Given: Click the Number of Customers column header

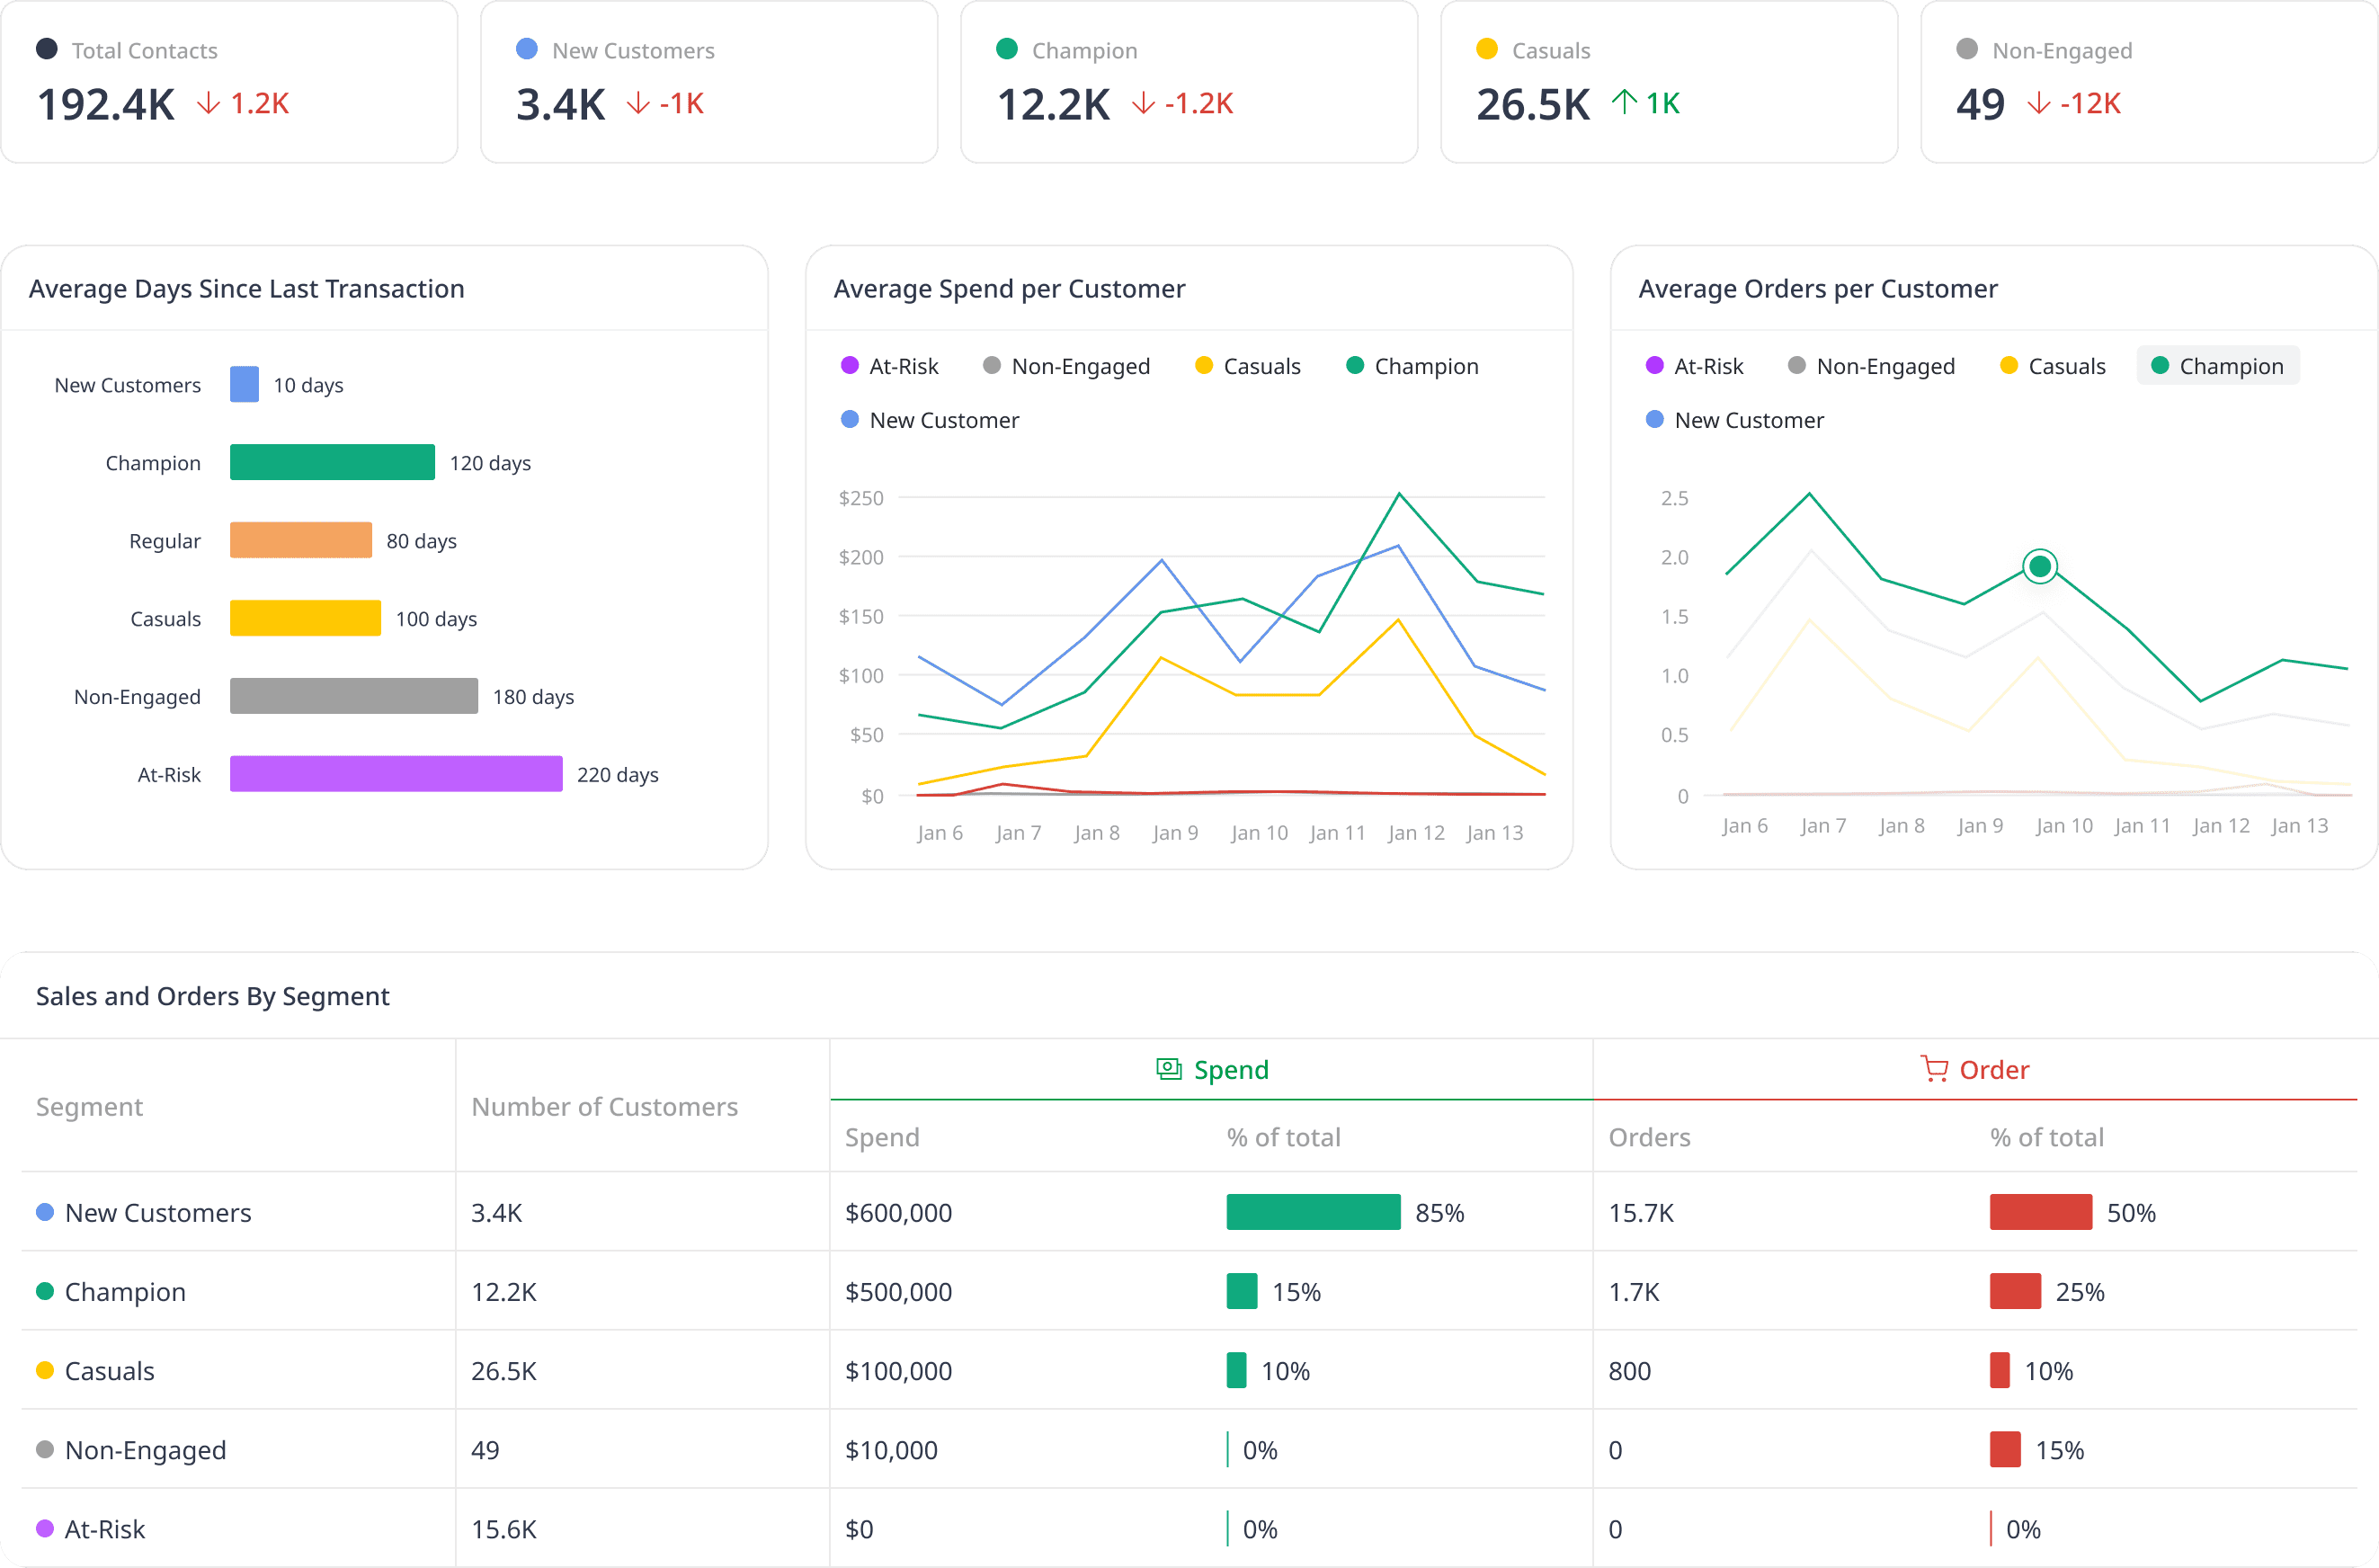Looking at the screenshot, I should pyautogui.click(x=604, y=1106).
